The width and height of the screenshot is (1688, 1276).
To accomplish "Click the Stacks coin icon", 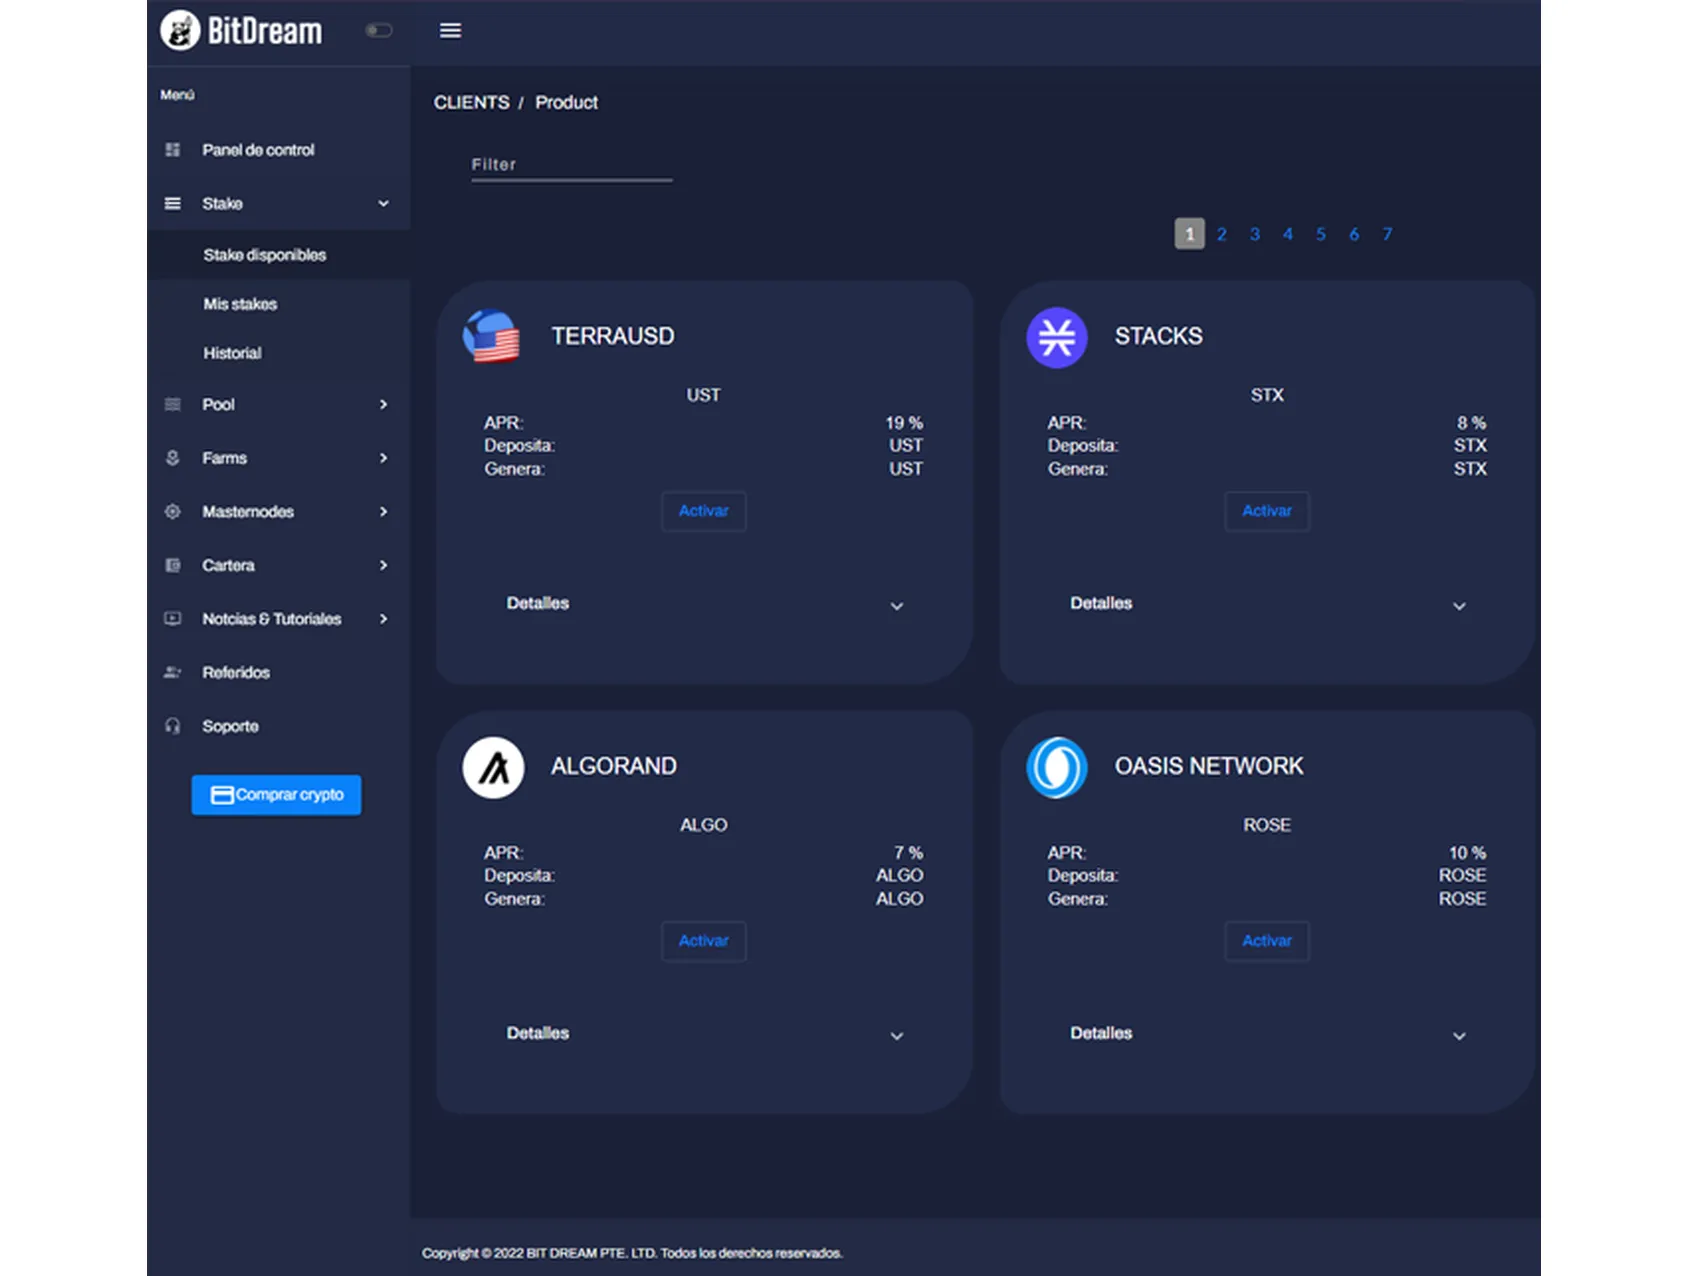I will tap(1056, 337).
